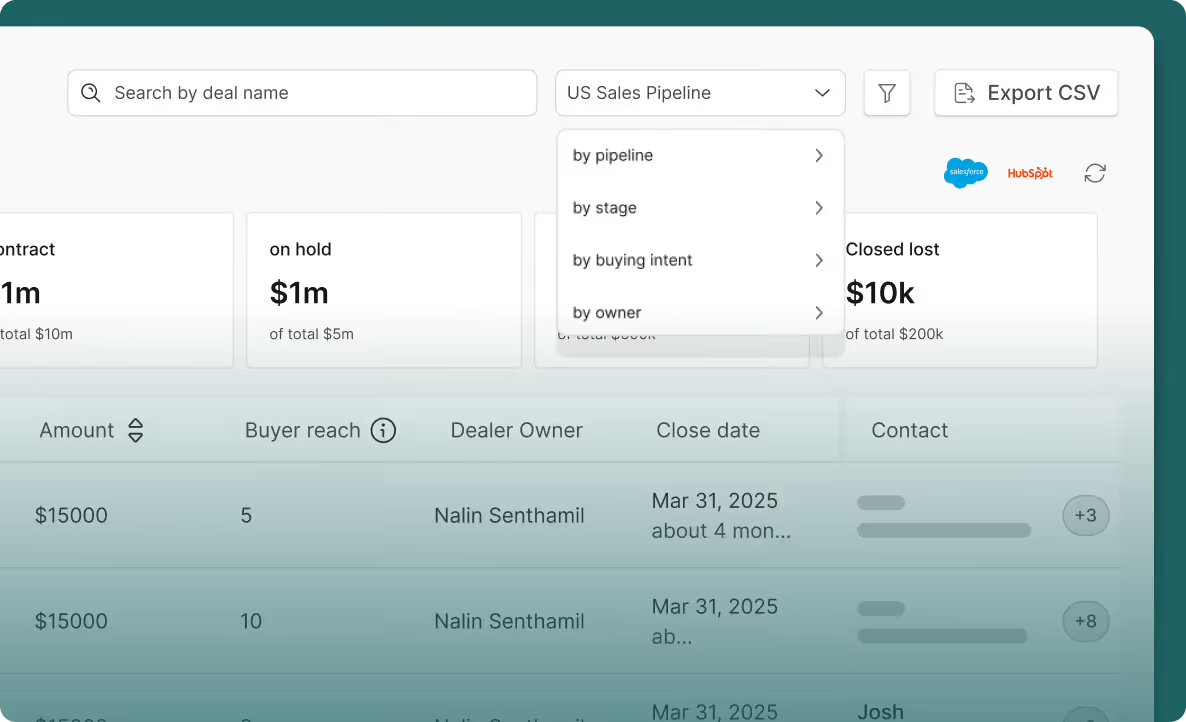Screen dimensions: 1186x722
Task: Focus the Search by deal name field
Action: pos(302,93)
